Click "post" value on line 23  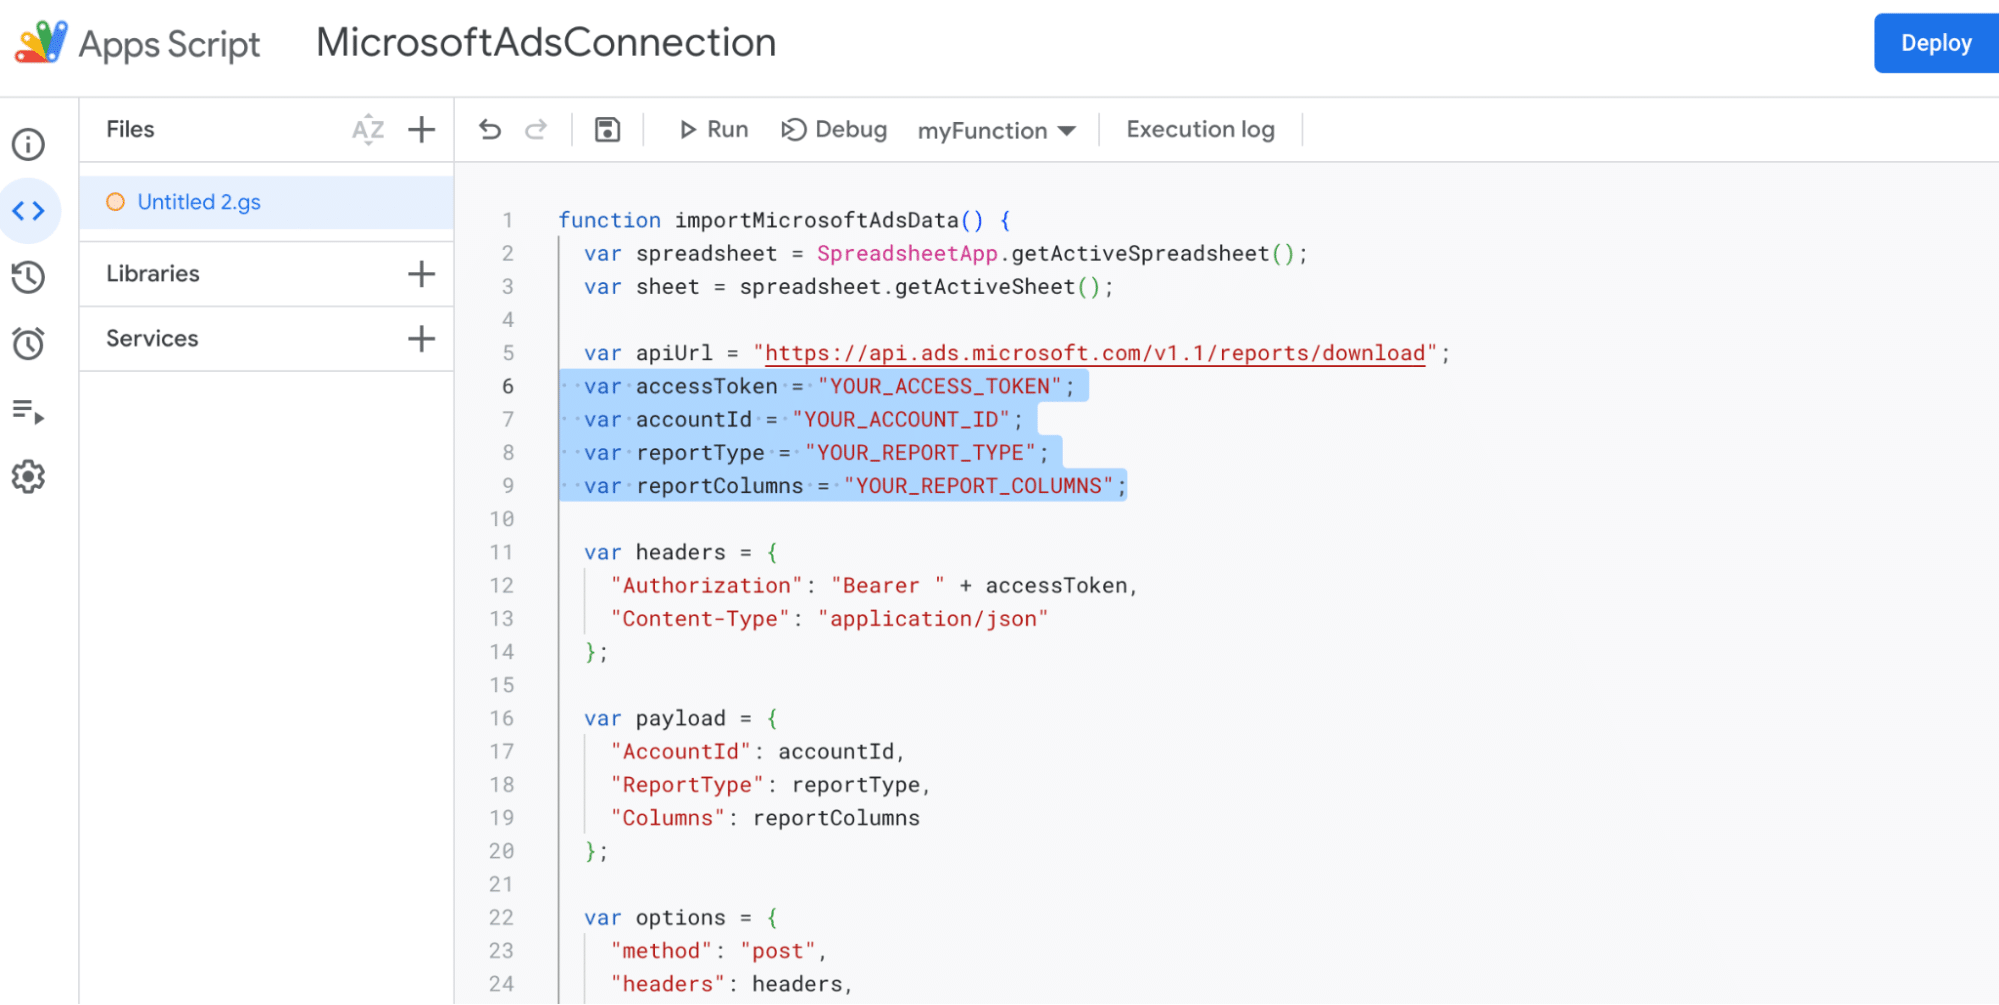tap(778, 951)
